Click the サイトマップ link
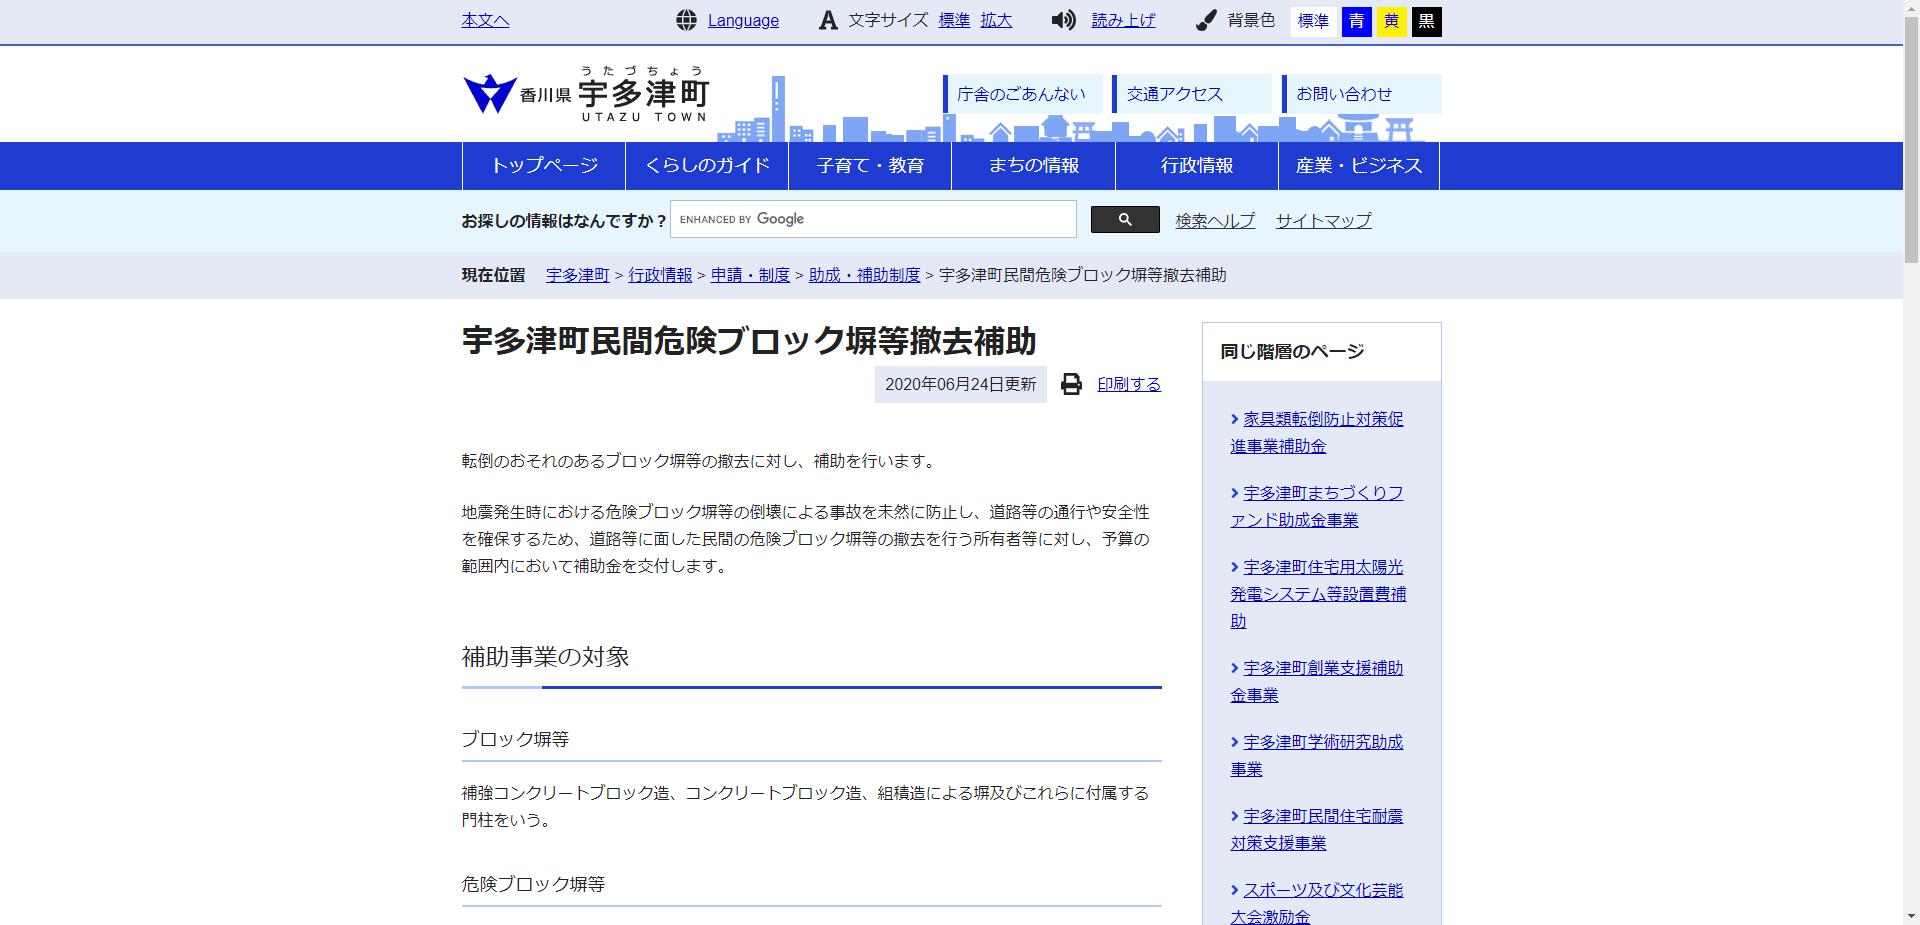Viewport: 1920px width, 925px height. click(1322, 221)
